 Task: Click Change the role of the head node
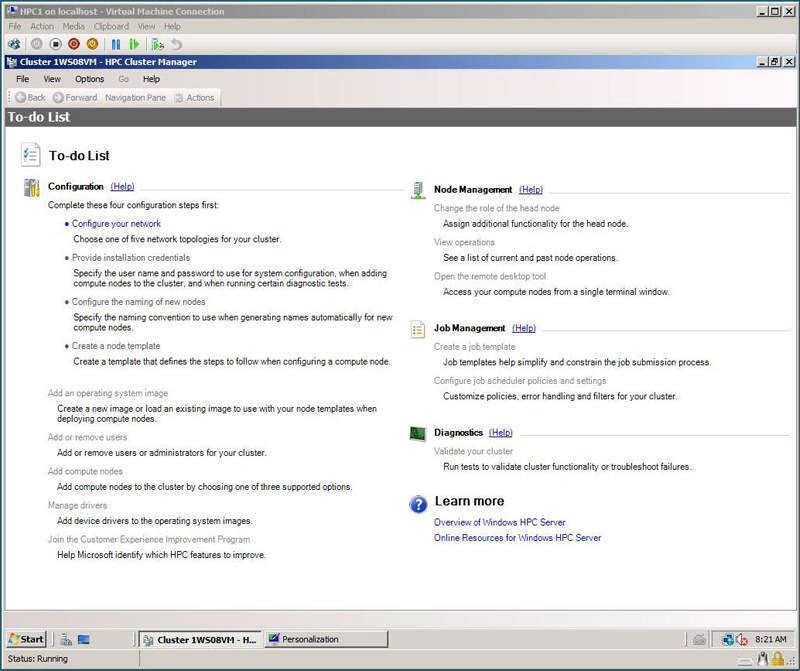coord(496,208)
